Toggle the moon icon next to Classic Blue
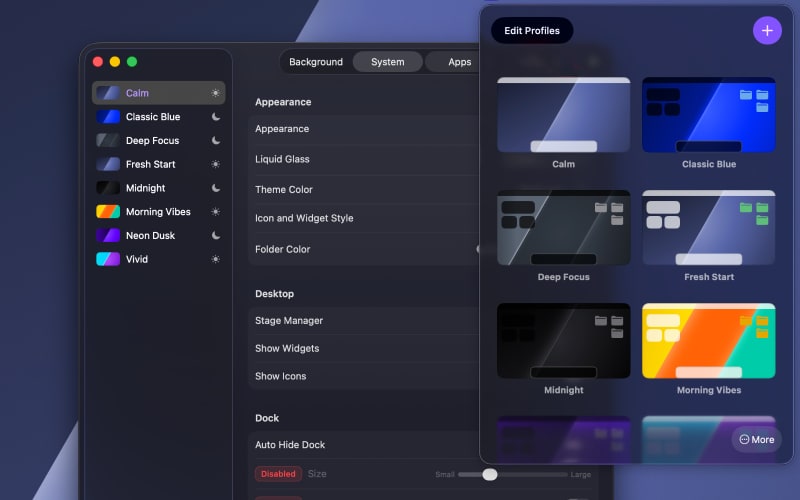Image resolution: width=800 pixels, height=500 pixels. tap(215, 117)
